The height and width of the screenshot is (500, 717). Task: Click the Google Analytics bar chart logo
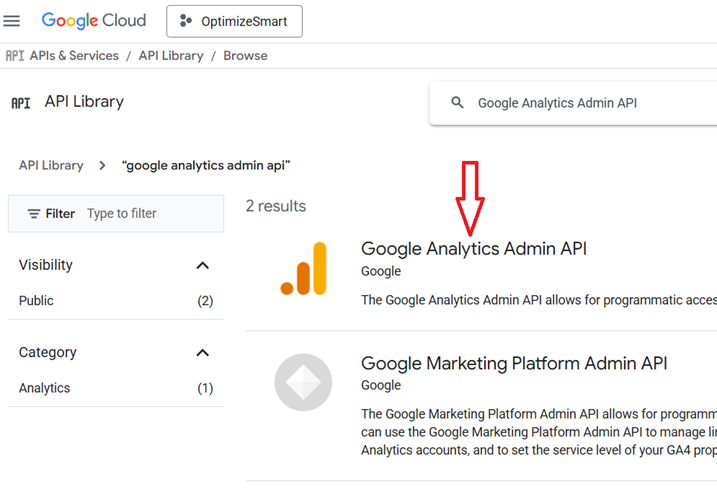coord(303,269)
